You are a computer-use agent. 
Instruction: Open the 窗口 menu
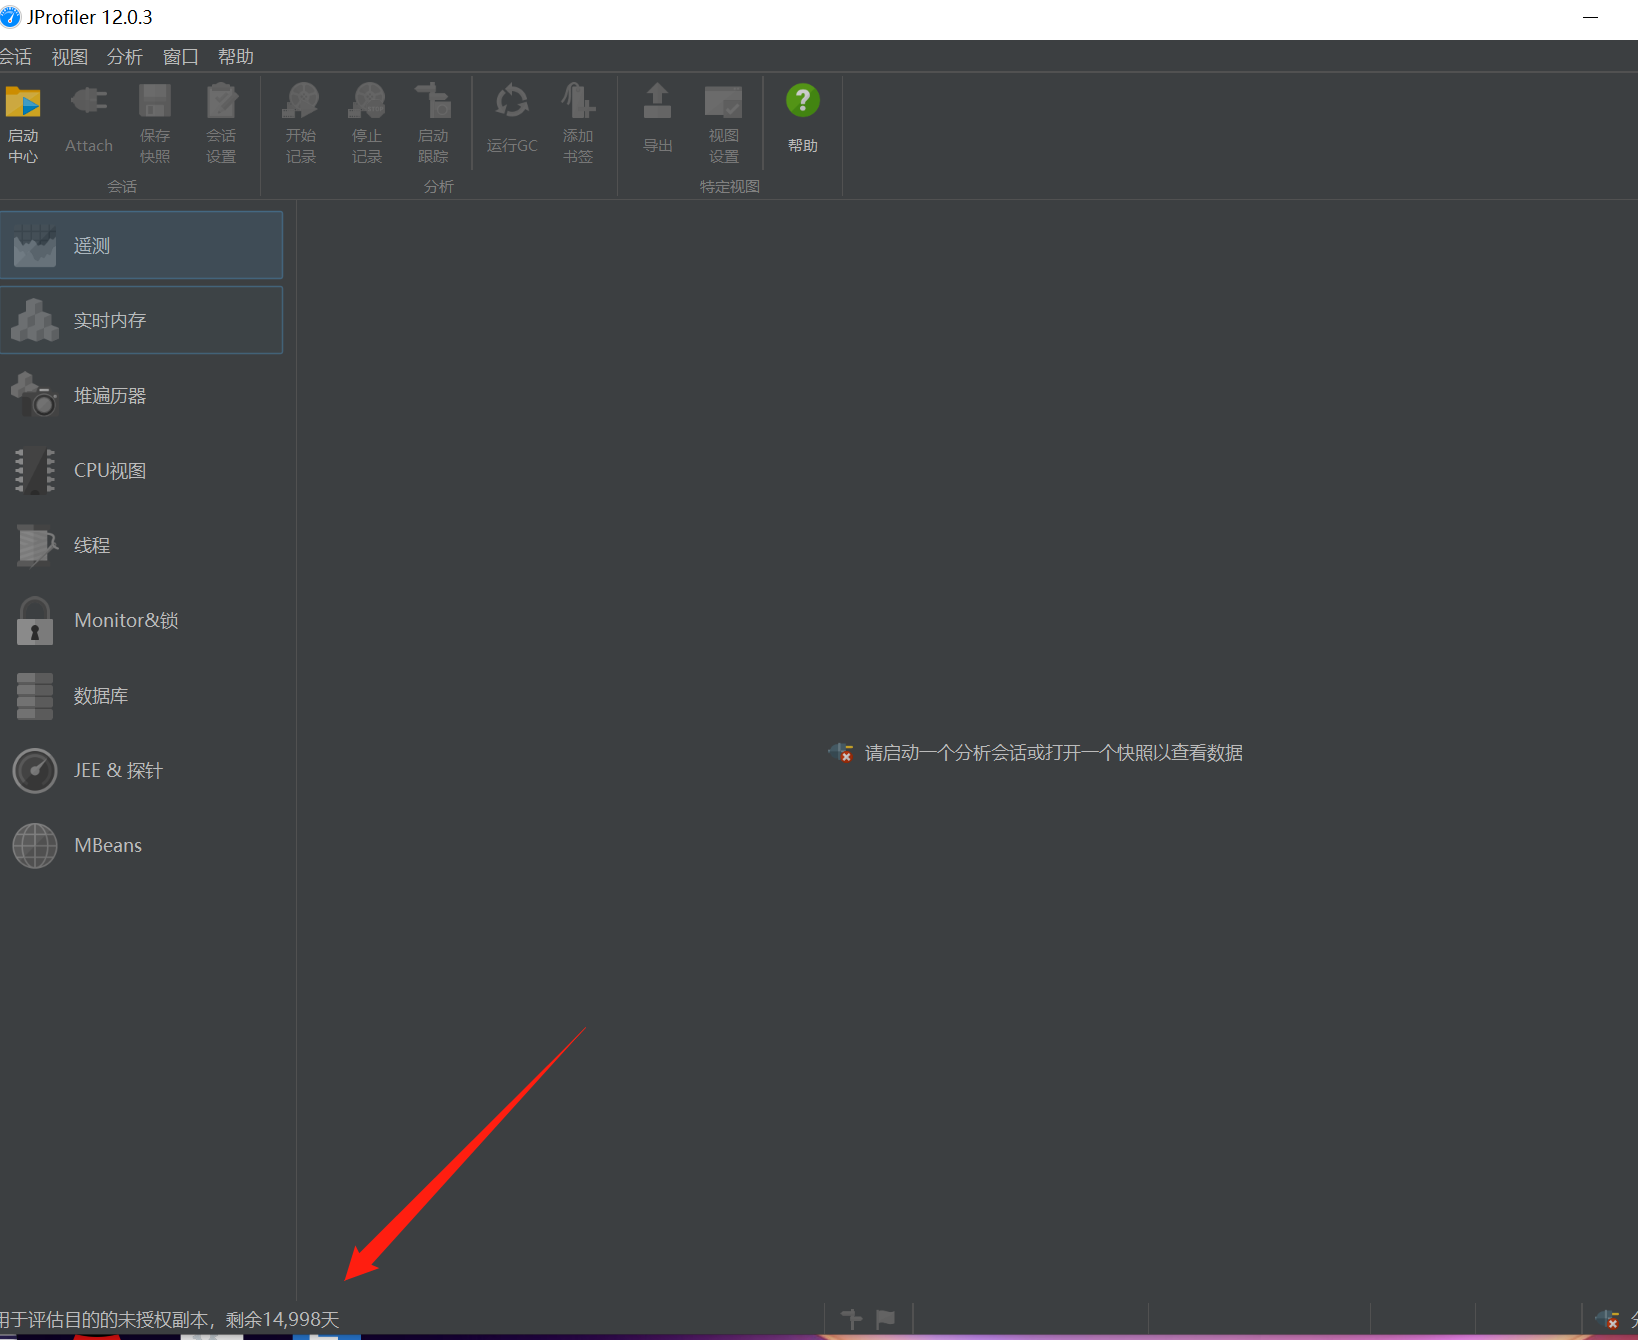[181, 57]
